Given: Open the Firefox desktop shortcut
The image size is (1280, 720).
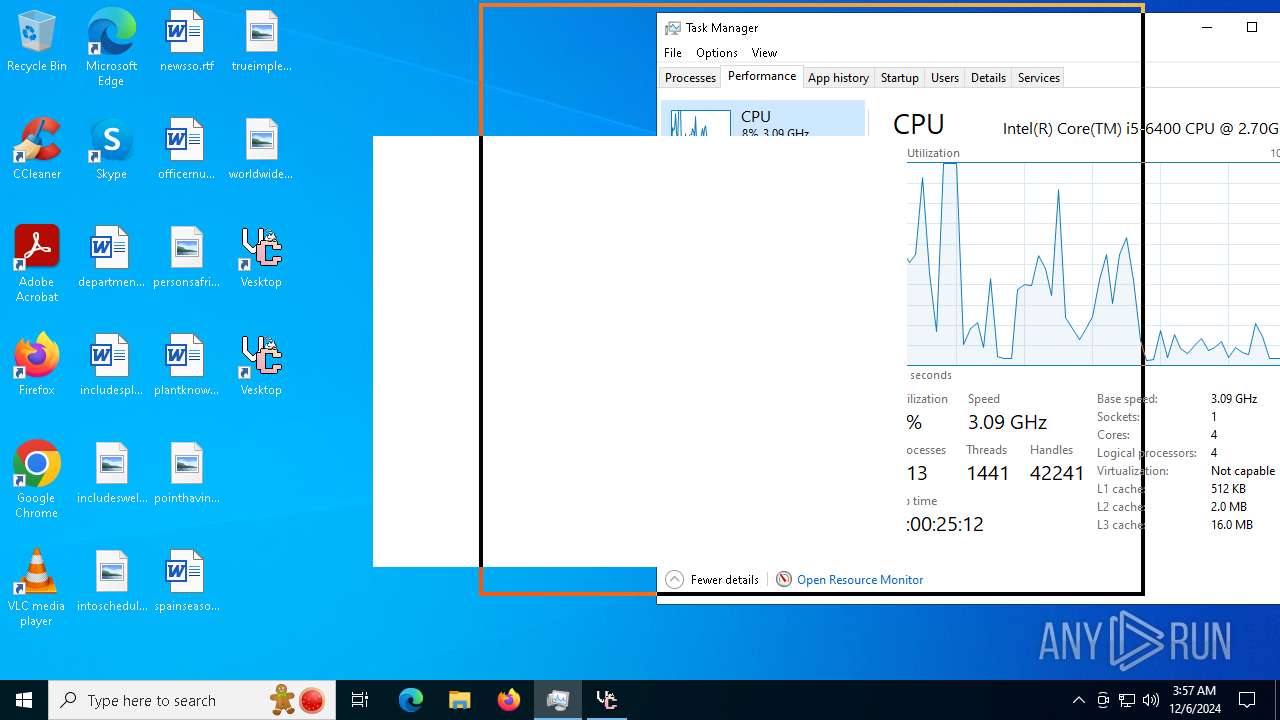Looking at the screenshot, I should [x=37, y=366].
